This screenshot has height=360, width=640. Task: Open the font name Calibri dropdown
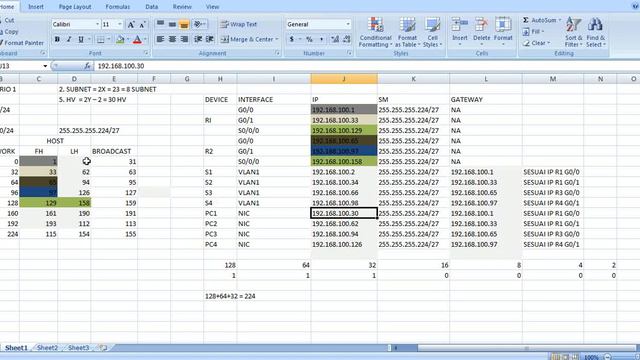pos(97,24)
